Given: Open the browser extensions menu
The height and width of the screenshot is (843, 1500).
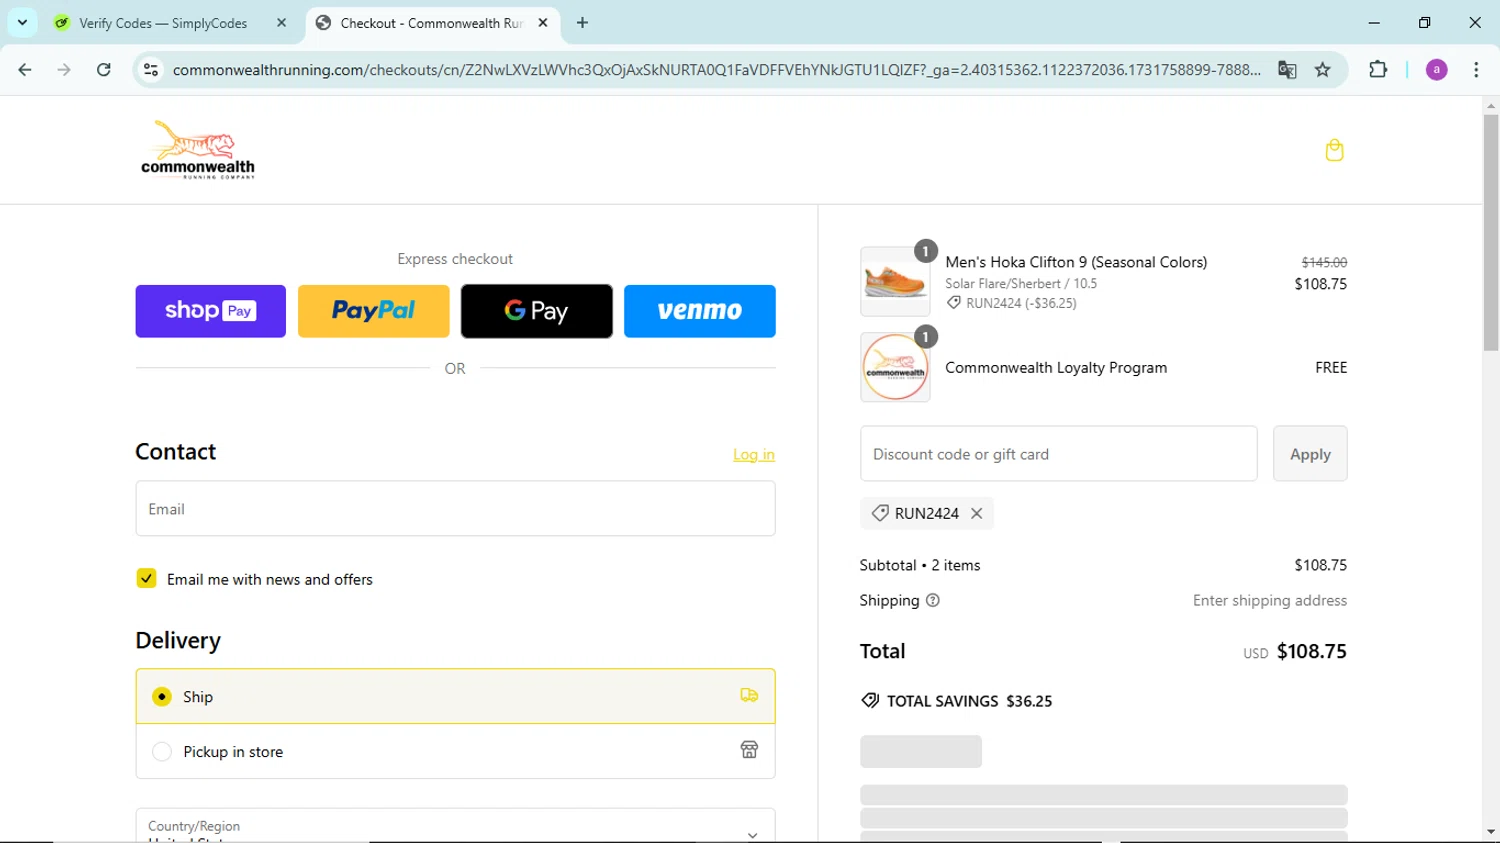Looking at the screenshot, I should [1378, 70].
